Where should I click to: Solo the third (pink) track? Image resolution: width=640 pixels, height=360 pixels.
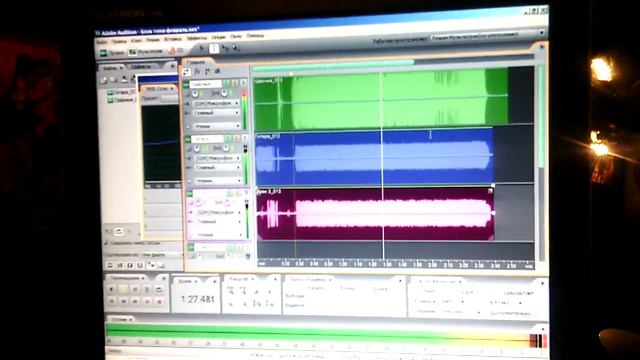(x=238, y=193)
